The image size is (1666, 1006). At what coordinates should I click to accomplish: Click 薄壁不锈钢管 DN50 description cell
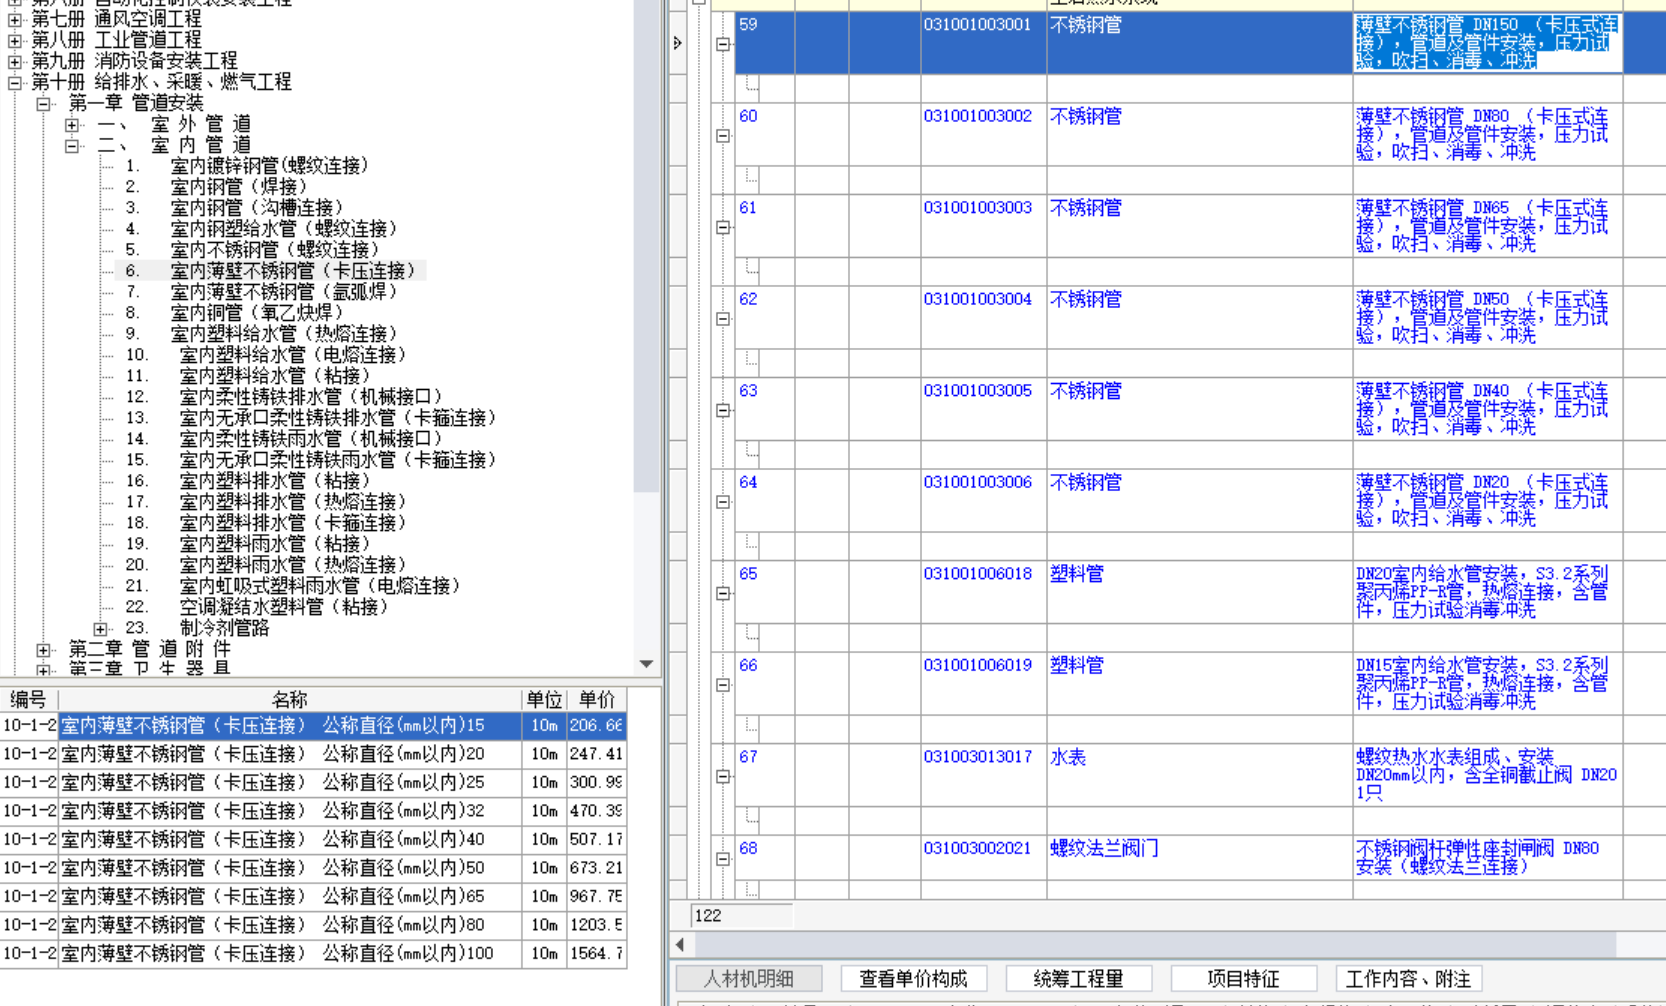tap(1487, 318)
